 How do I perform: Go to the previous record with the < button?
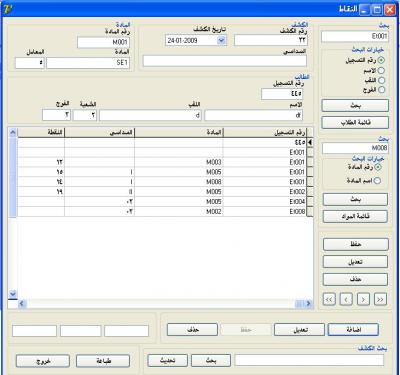point(346,299)
